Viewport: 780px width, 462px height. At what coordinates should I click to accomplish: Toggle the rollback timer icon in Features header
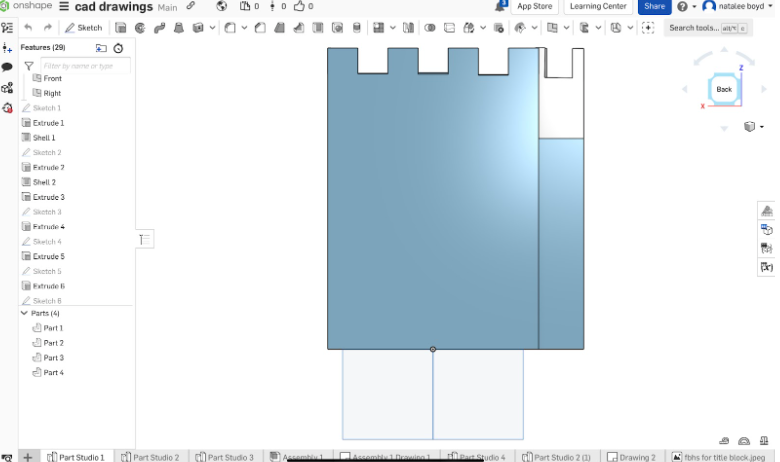[118, 48]
